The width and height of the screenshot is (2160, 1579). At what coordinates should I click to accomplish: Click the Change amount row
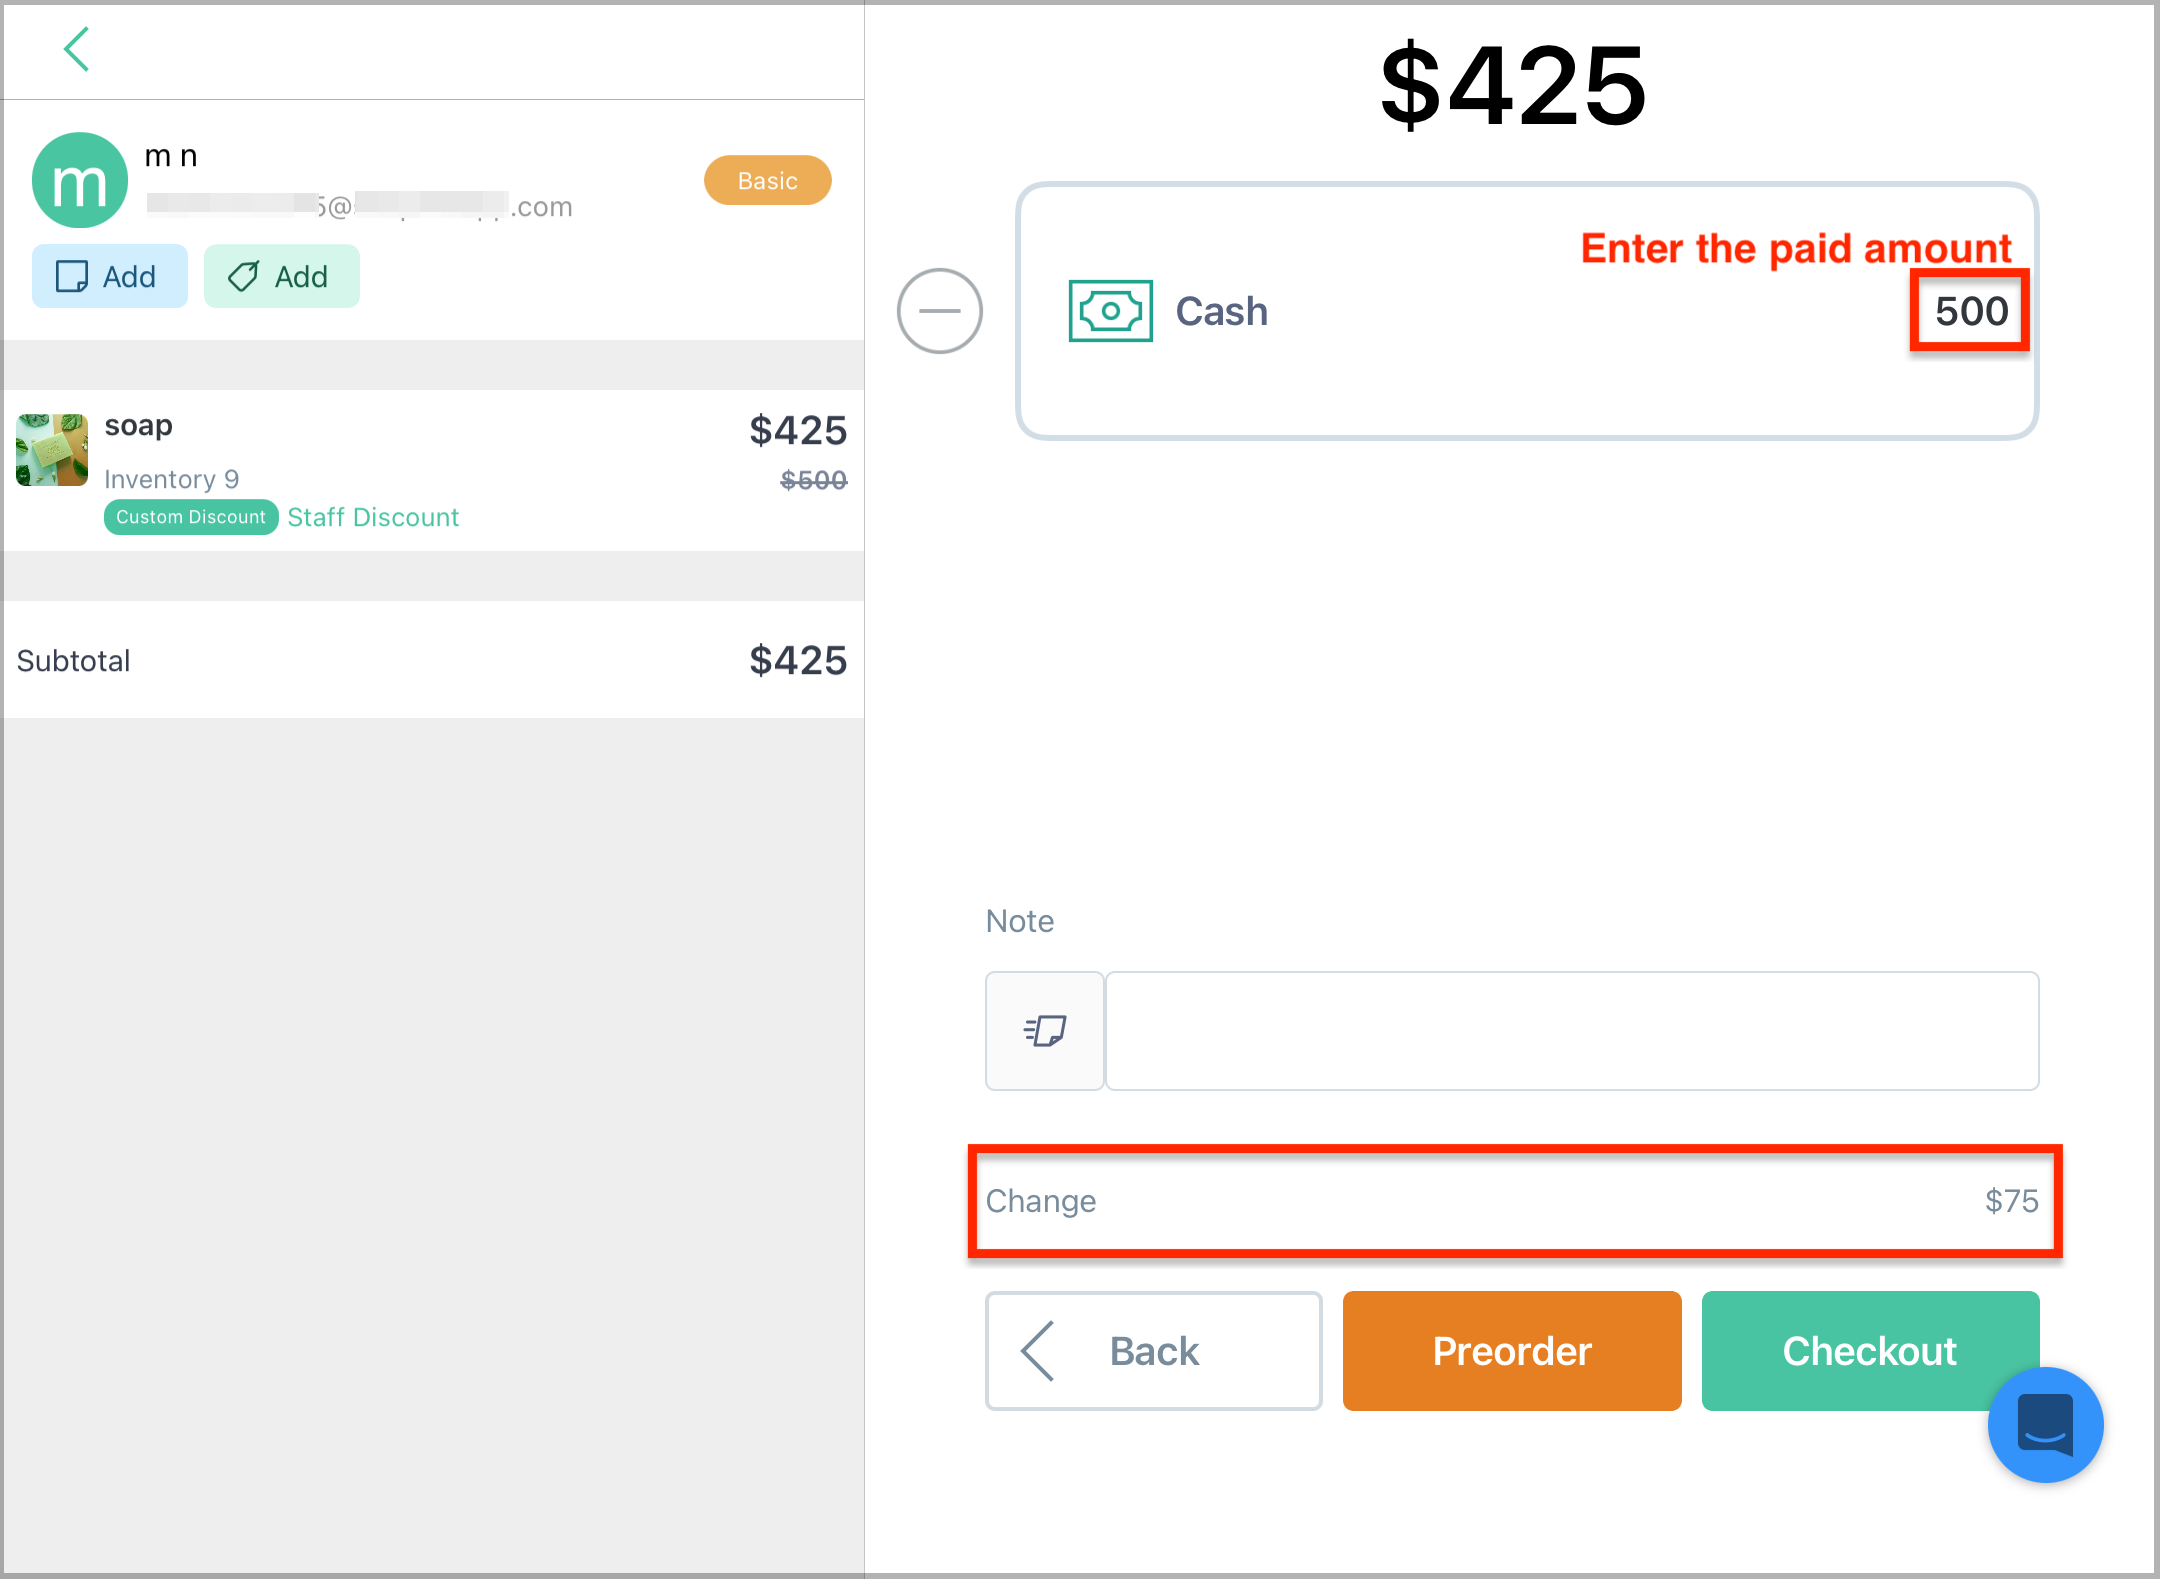[1513, 1201]
